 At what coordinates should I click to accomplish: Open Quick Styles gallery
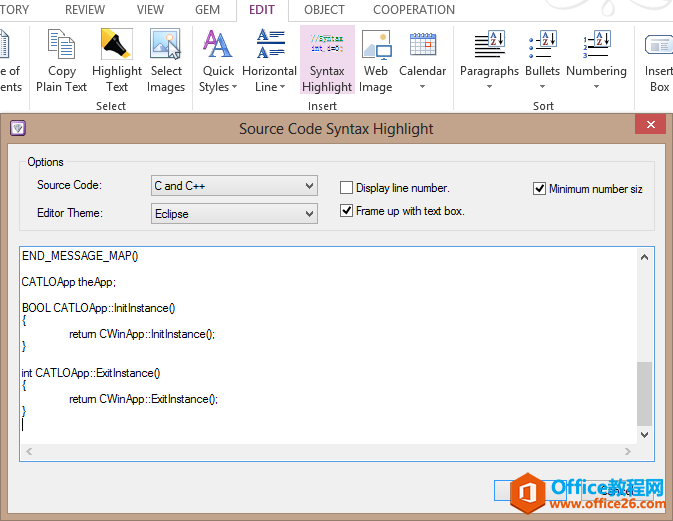click(218, 61)
